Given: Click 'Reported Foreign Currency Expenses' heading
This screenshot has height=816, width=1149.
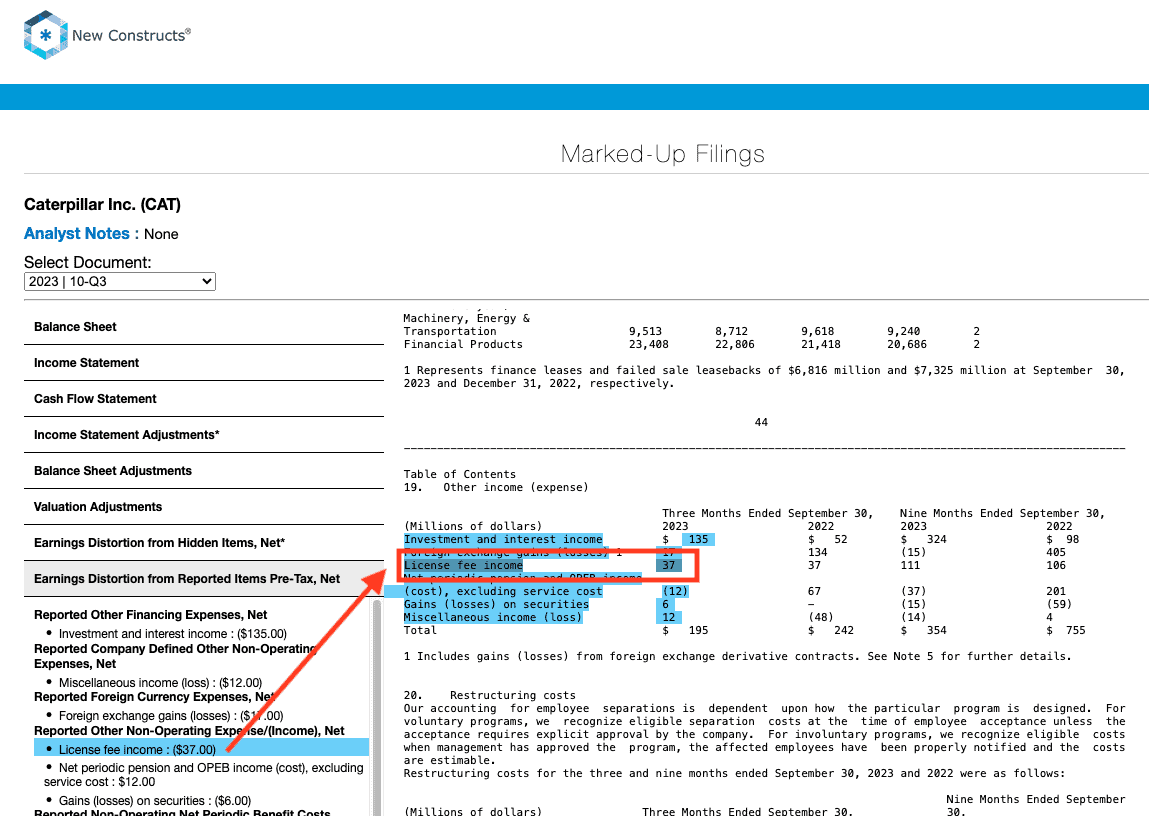Looking at the screenshot, I should (x=155, y=697).
